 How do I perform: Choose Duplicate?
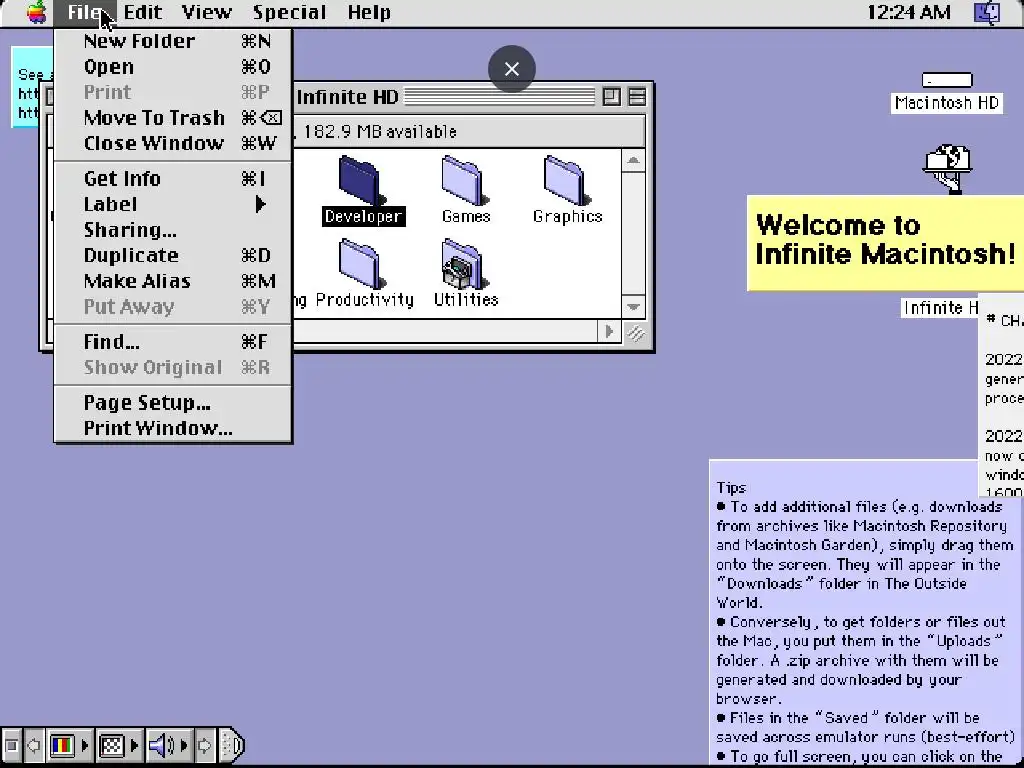coord(173,255)
